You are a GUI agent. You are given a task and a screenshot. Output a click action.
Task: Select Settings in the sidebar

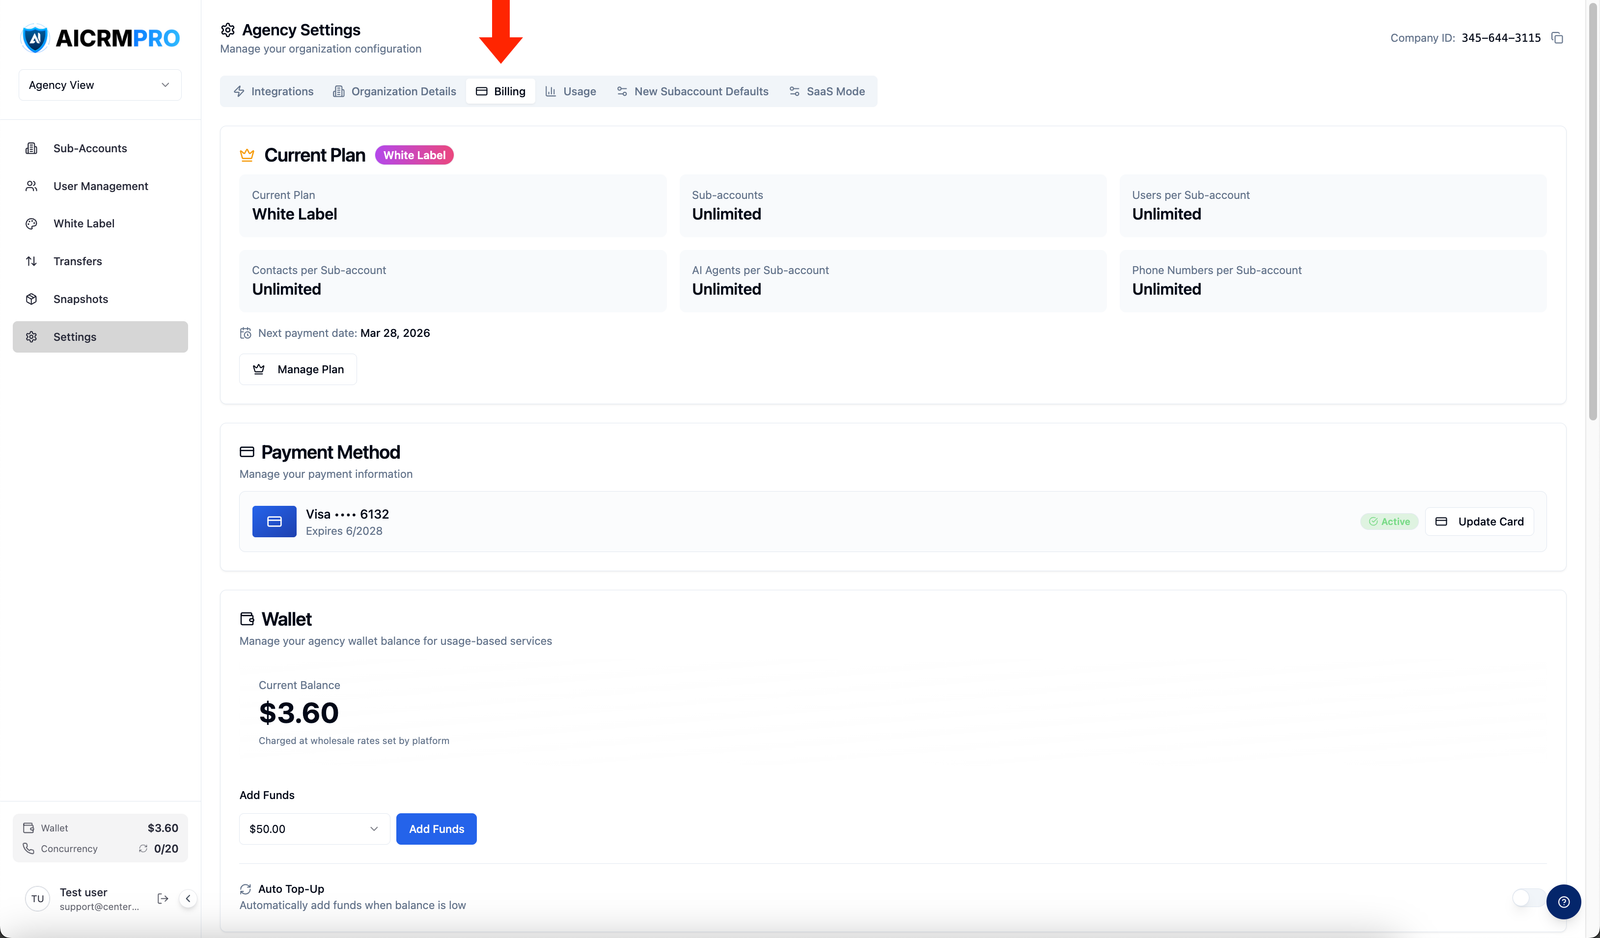(x=100, y=337)
